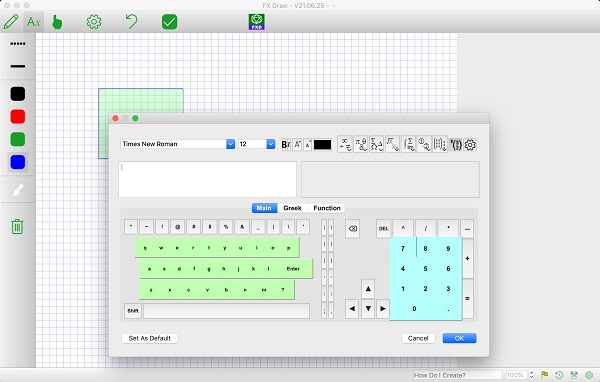
Task: Pick the red color swatch
Action: coord(18,116)
